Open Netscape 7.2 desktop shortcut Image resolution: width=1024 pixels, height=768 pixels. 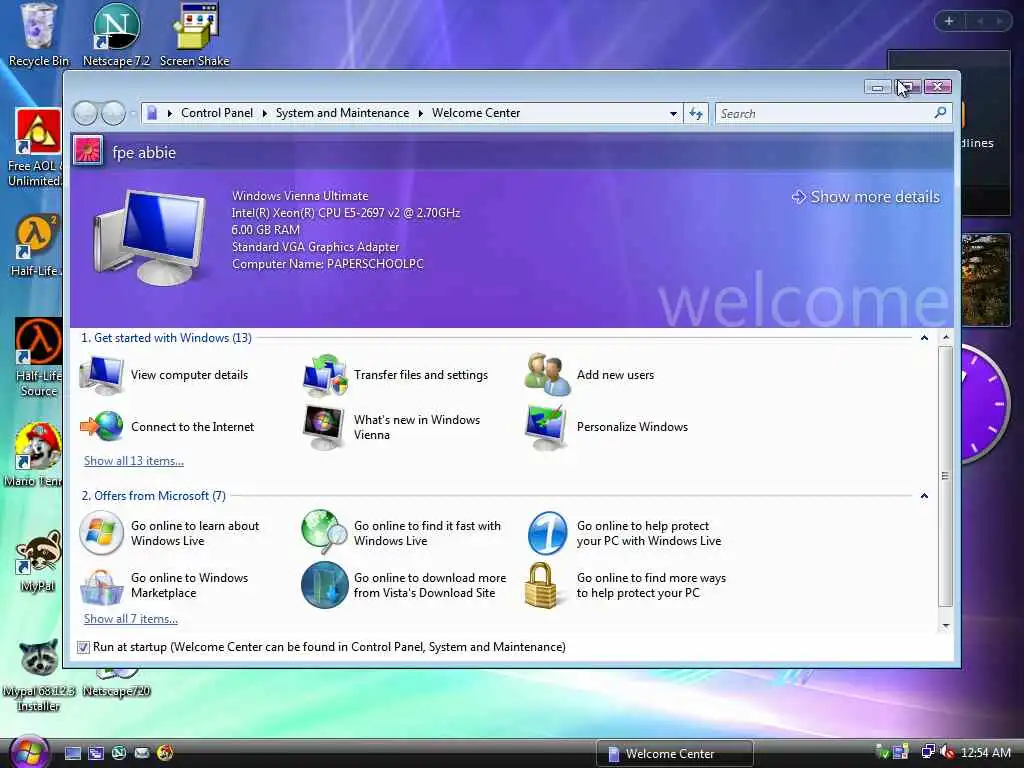[x=116, y=34]
